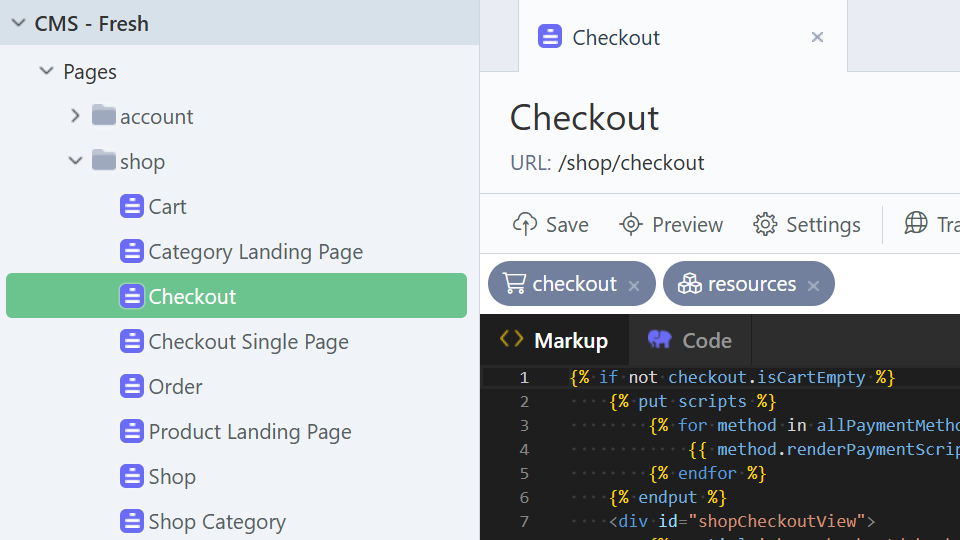Image resolution: width=960 pixels, height=540 pixels.
Task: Remove the resources component
Action: pyautogui.click(x=813, y=285)
